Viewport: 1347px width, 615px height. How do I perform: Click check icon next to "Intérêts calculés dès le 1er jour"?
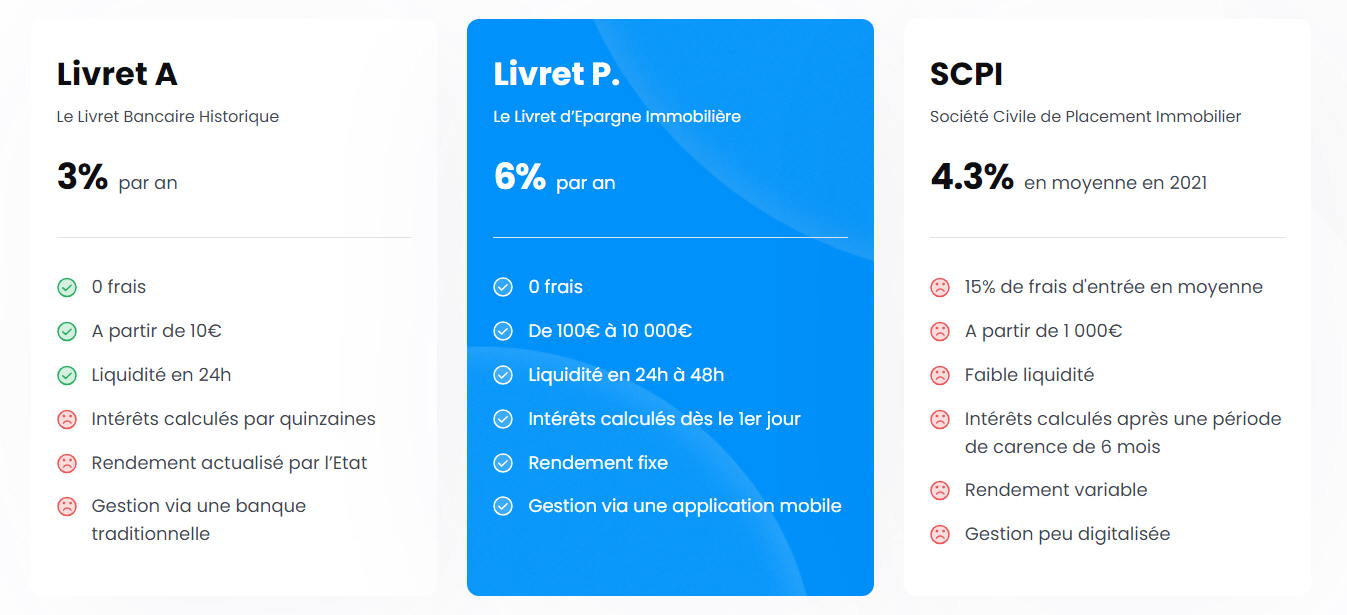[503, 420]
